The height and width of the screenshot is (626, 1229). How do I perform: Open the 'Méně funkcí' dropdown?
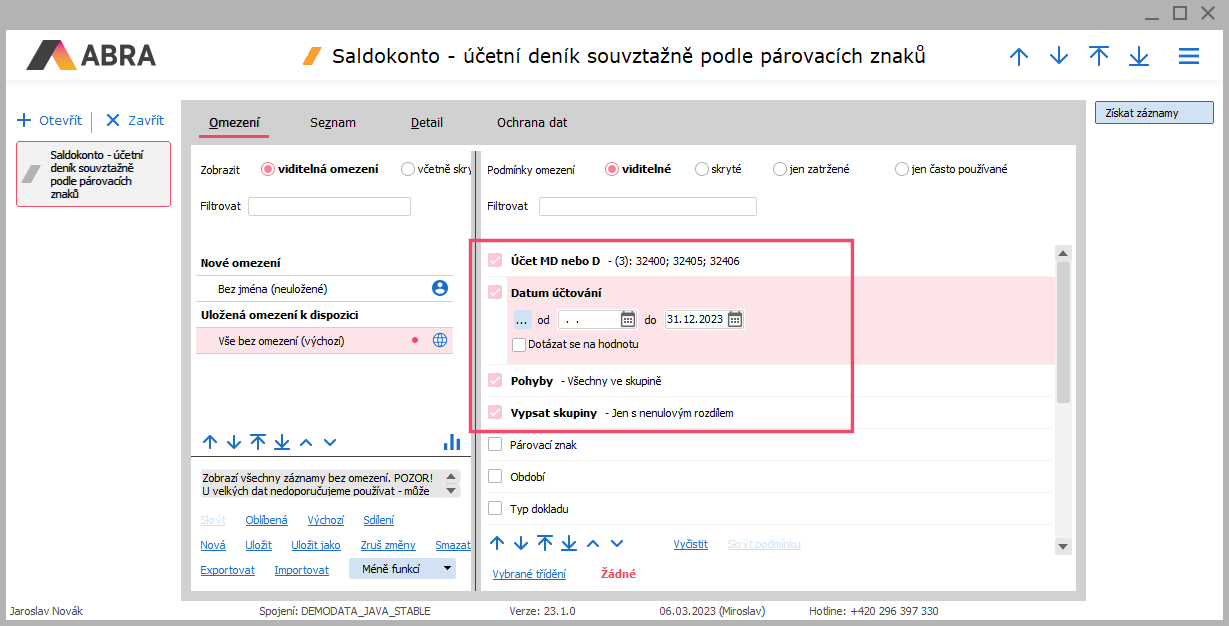point(402,569)
